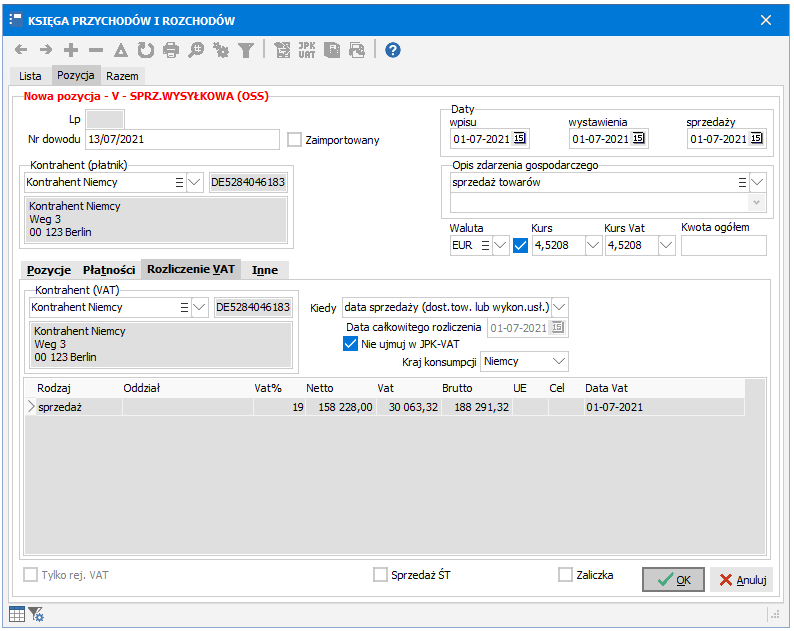Expand second description line dropdown arrow
This screenshot has height=631, width=794.
point(757,203)
